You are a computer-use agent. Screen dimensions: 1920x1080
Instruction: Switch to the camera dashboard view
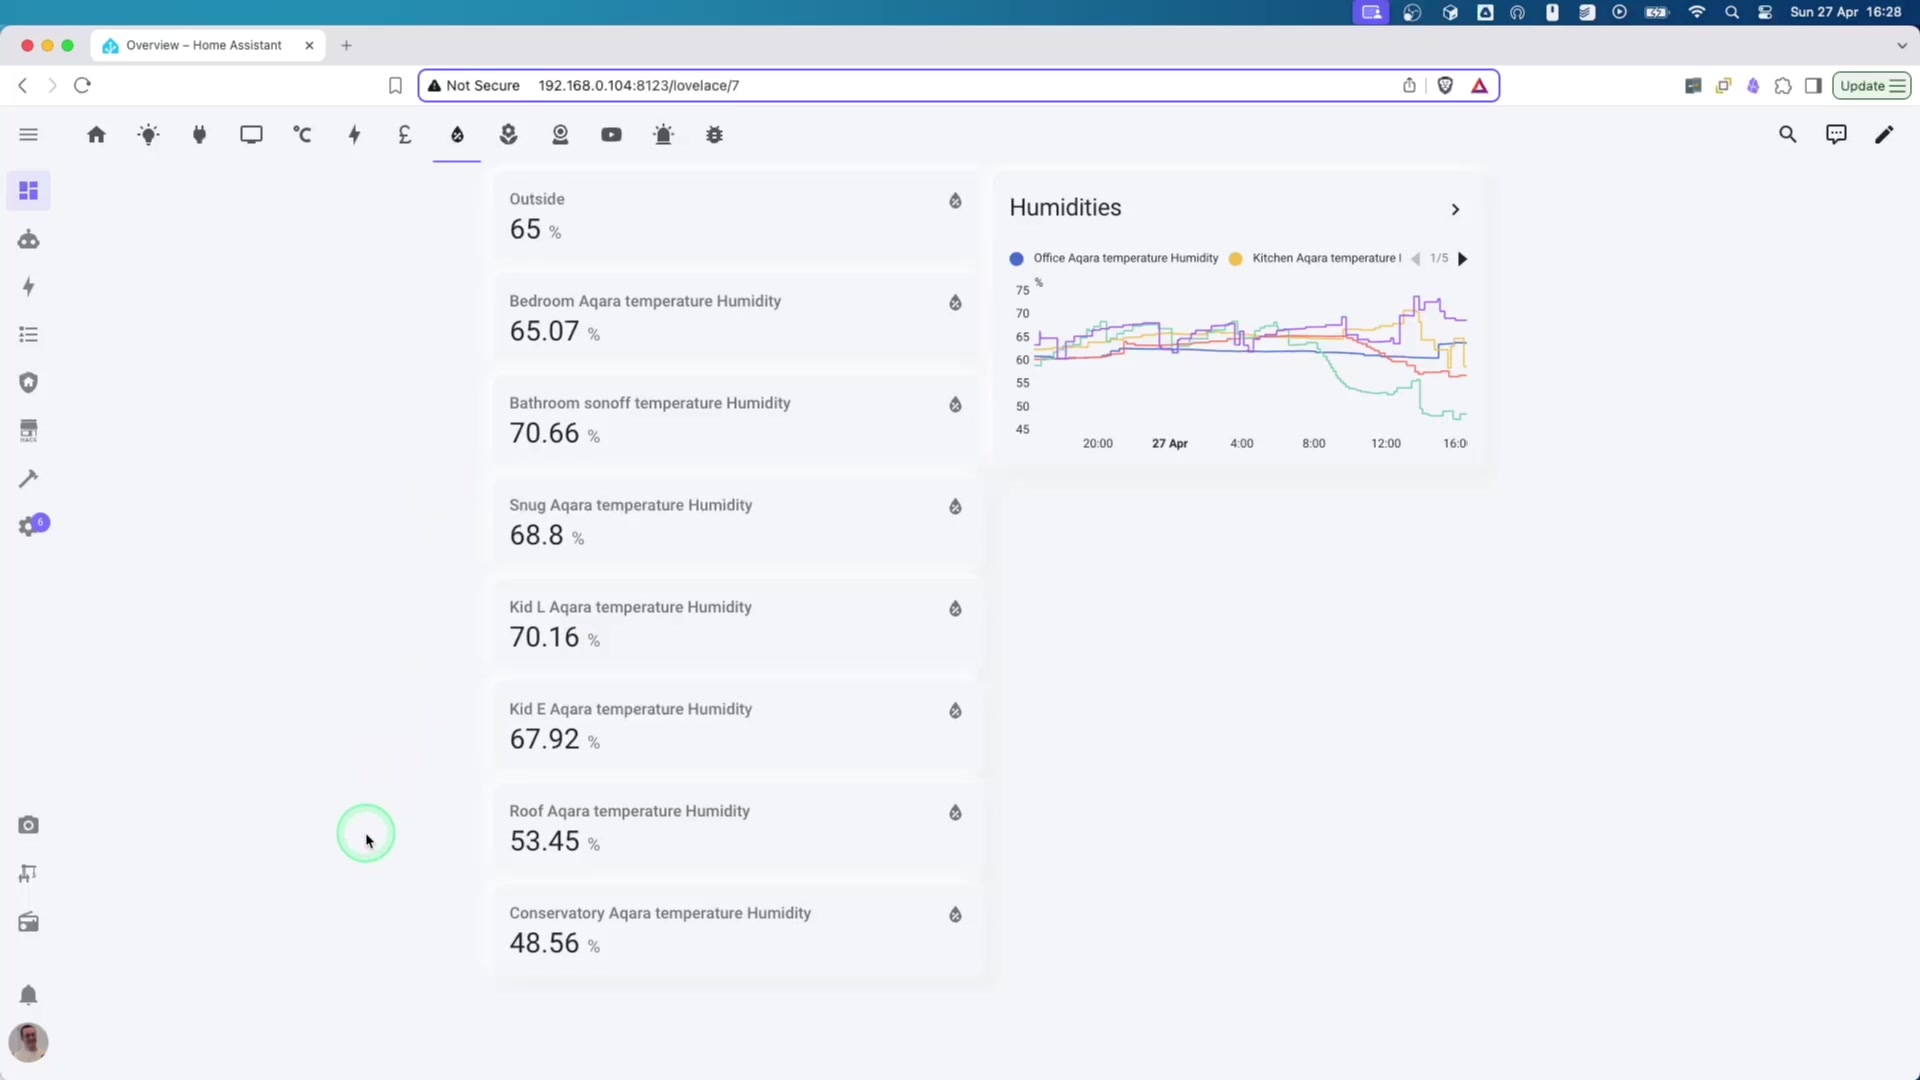[560, 134]
